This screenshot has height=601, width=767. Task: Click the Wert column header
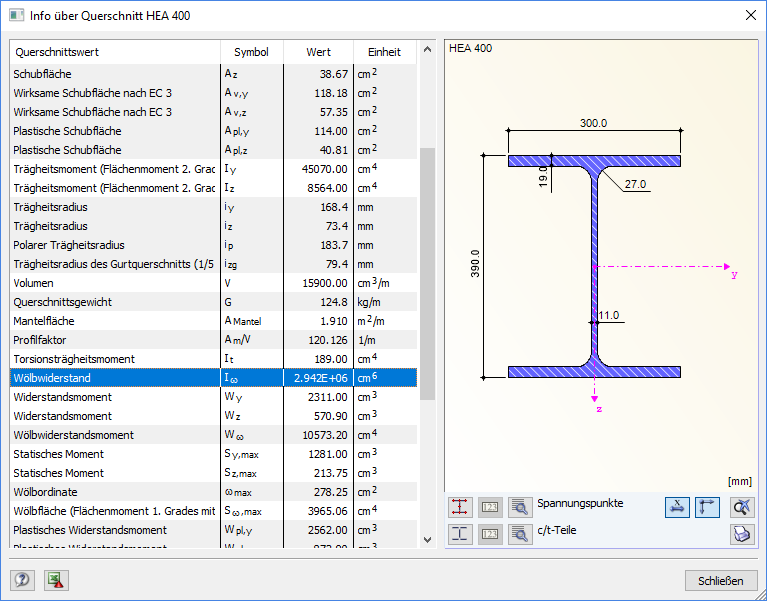pos(318,52)
